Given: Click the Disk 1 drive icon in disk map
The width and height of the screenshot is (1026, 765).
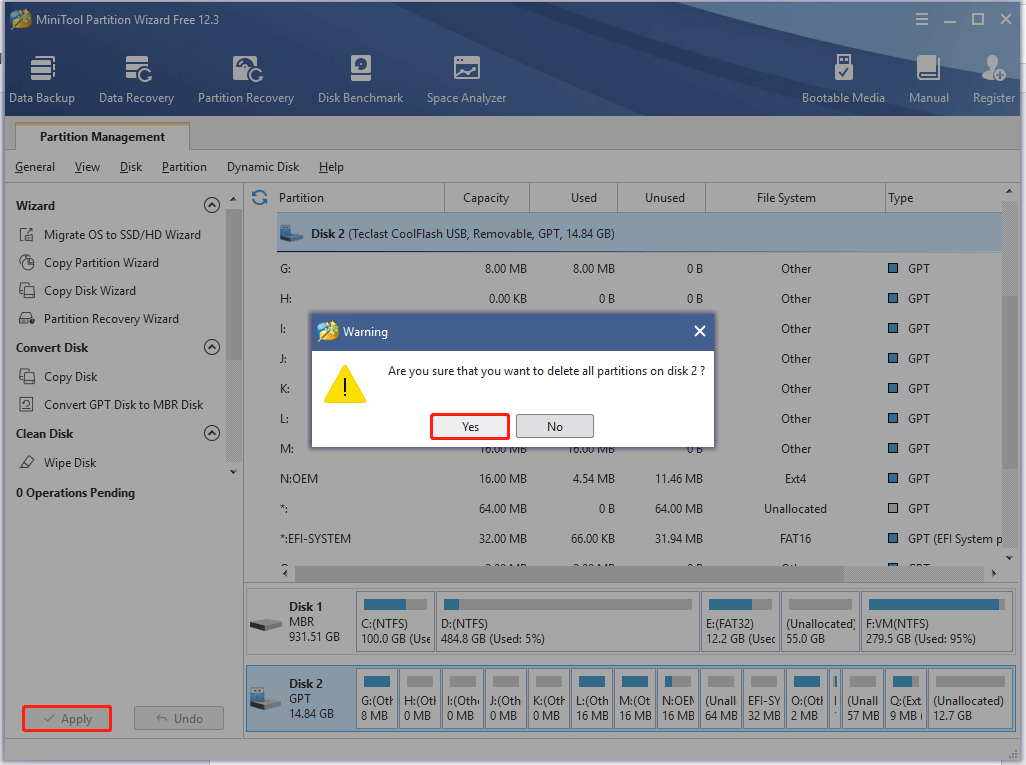Looking at the screenshot, I should [x=266, y=624].
